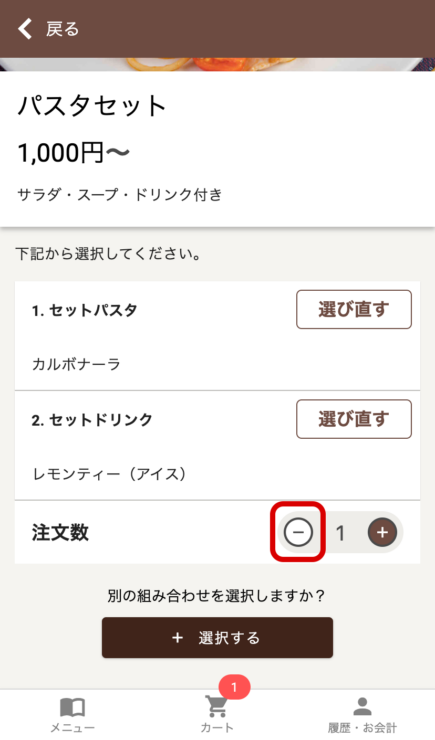Tap the 1,000円〜 price text
Image resolution: width=435 pixels, height=740 pixels.
73,153
